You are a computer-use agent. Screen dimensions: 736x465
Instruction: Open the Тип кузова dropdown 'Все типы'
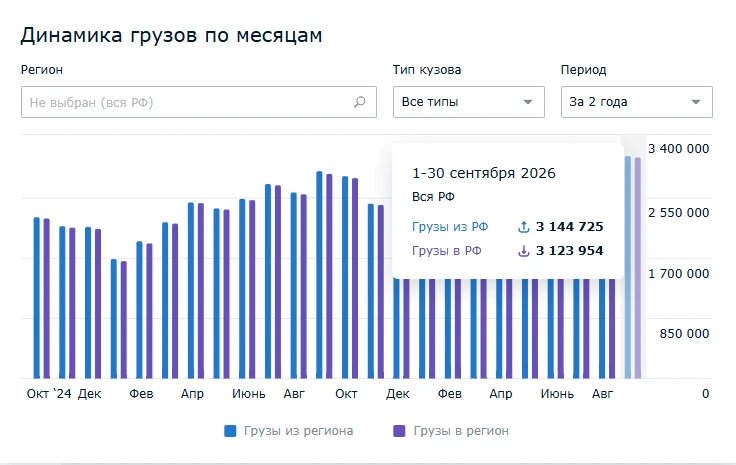click(468, 102)
